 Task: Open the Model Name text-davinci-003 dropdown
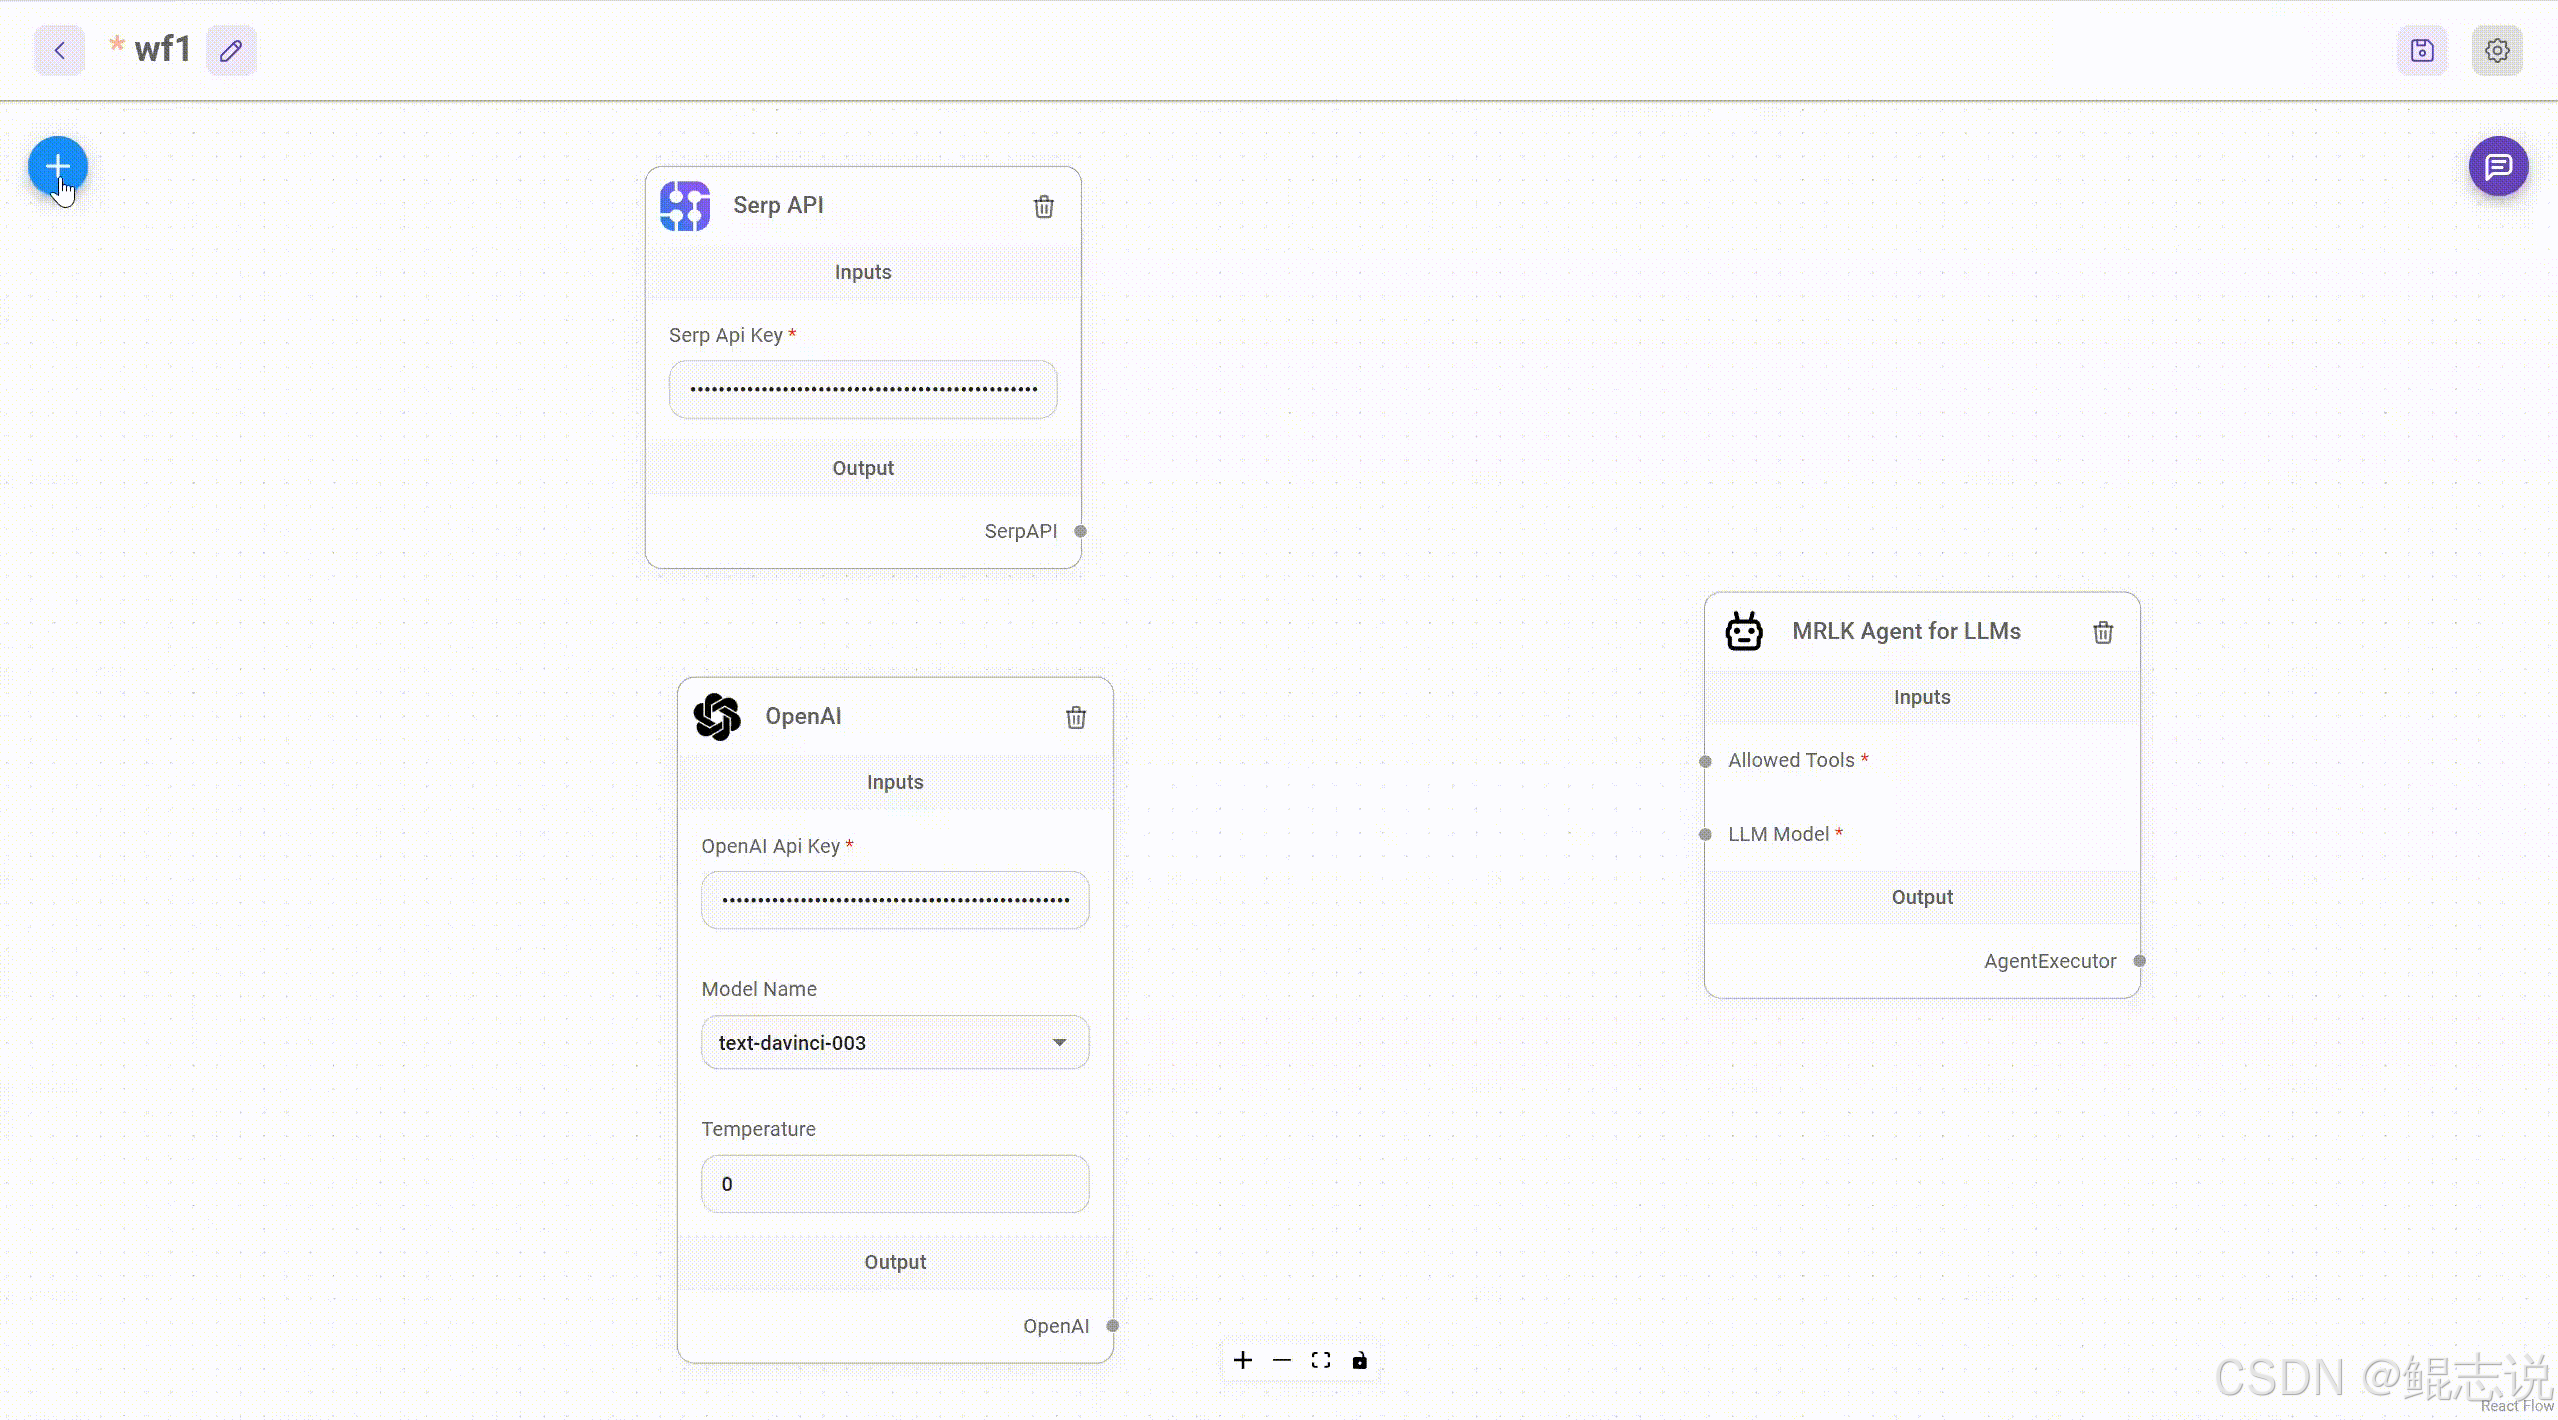click(x=894, y=1042)
